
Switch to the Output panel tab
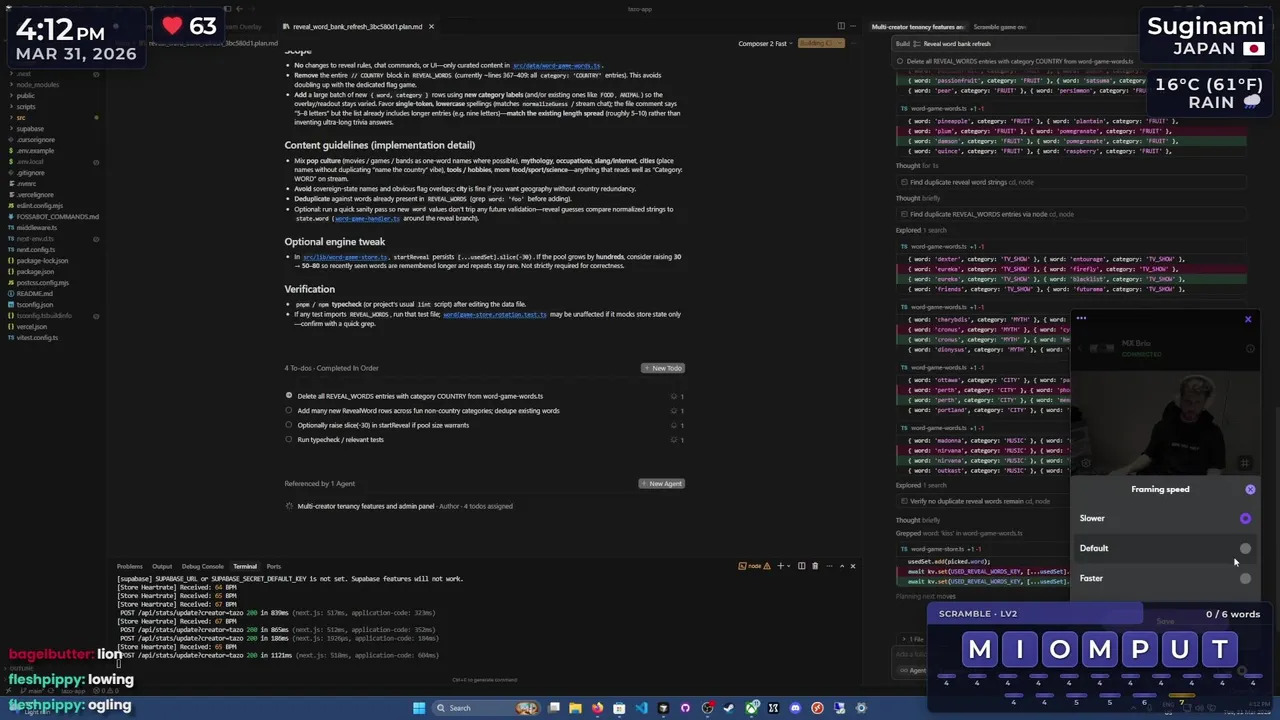pyautogui.click(x=162, y=566)
